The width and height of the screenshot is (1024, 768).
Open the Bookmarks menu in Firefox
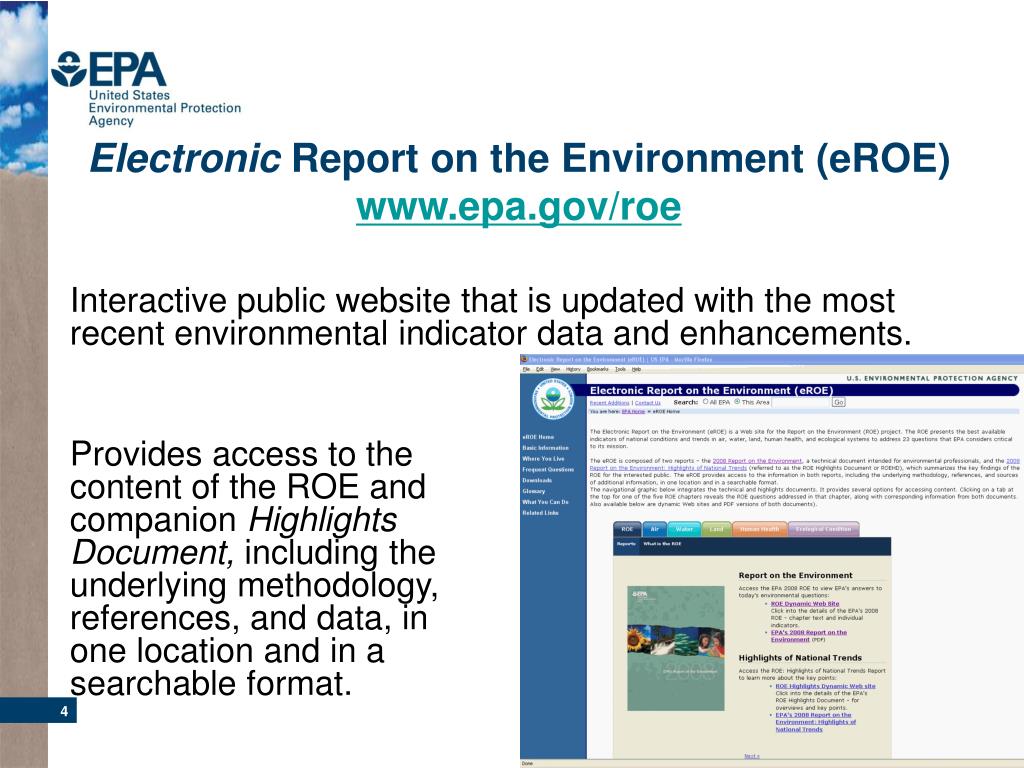click(597, 369)
